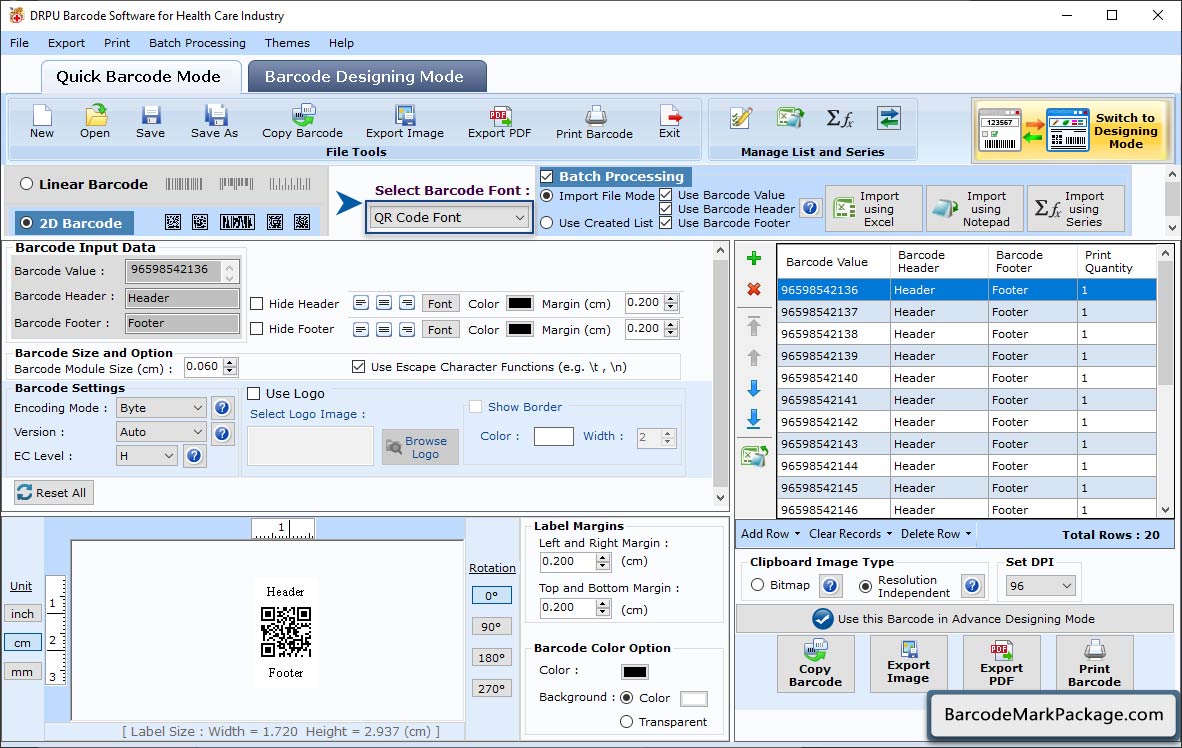Click header color swatch
The image size is (1182, 748).
[519, 303]
